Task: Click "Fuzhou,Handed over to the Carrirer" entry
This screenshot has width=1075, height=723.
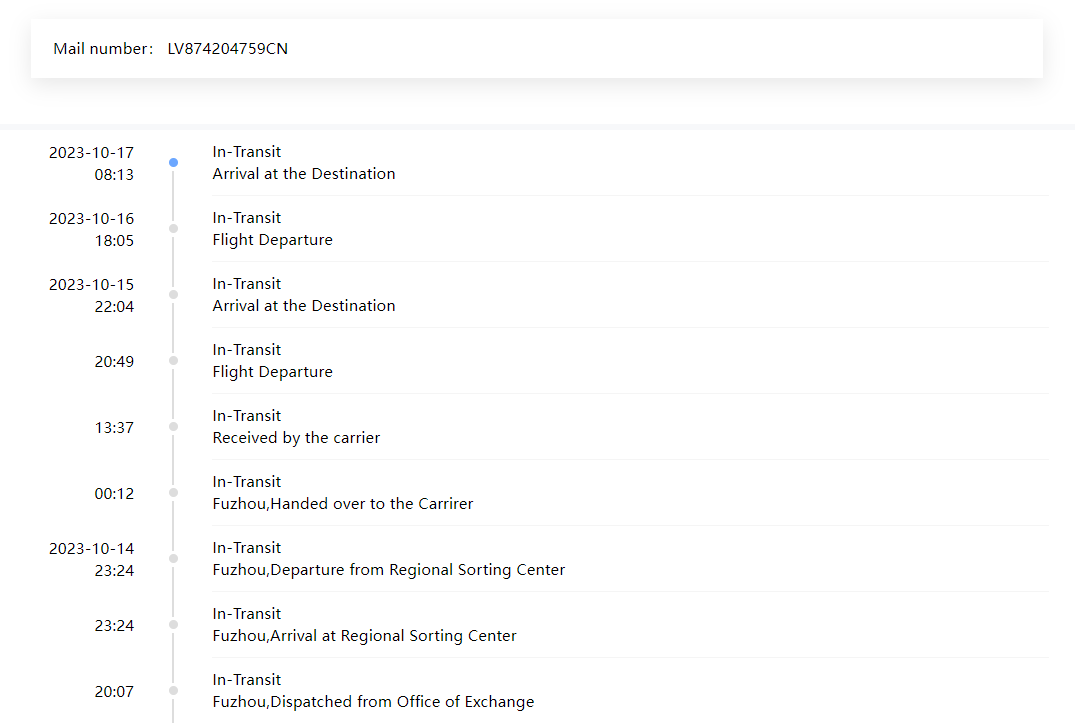Action: pyautogui.click(x=342, y=504)
